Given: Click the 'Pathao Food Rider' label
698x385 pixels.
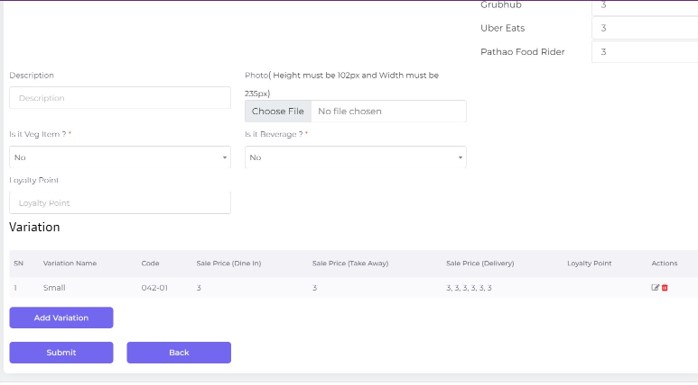Looking at the screenshot, I should [522, 52].
